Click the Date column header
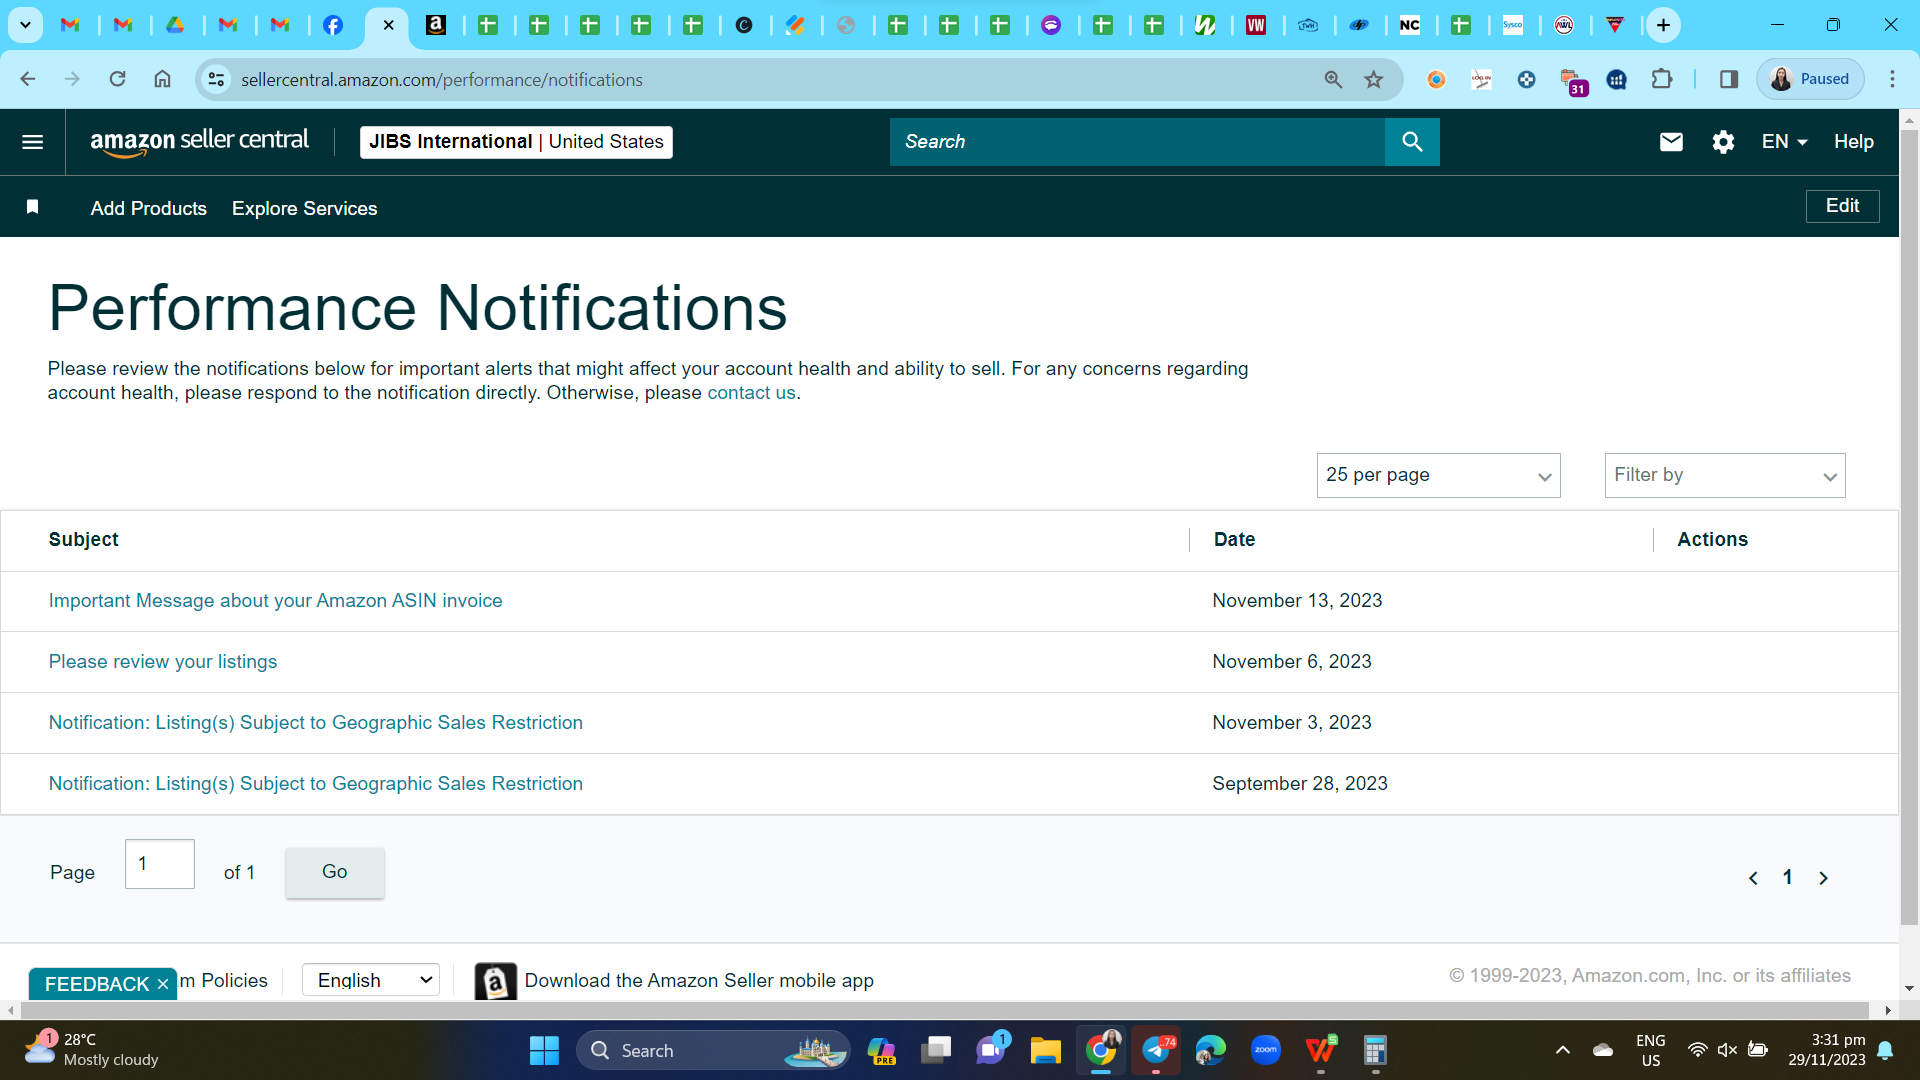Screen dimensions: 1920x1080 (x=1234, y=540)
